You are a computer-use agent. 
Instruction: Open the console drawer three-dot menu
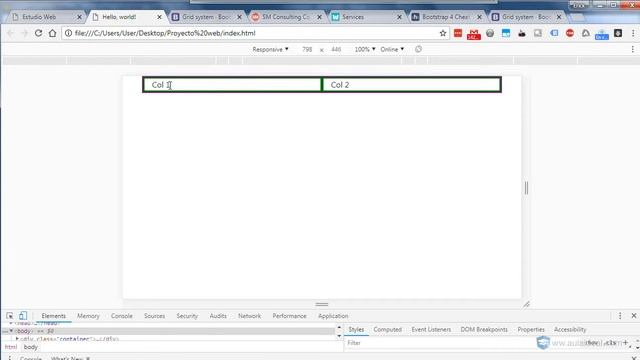point(9,358)
